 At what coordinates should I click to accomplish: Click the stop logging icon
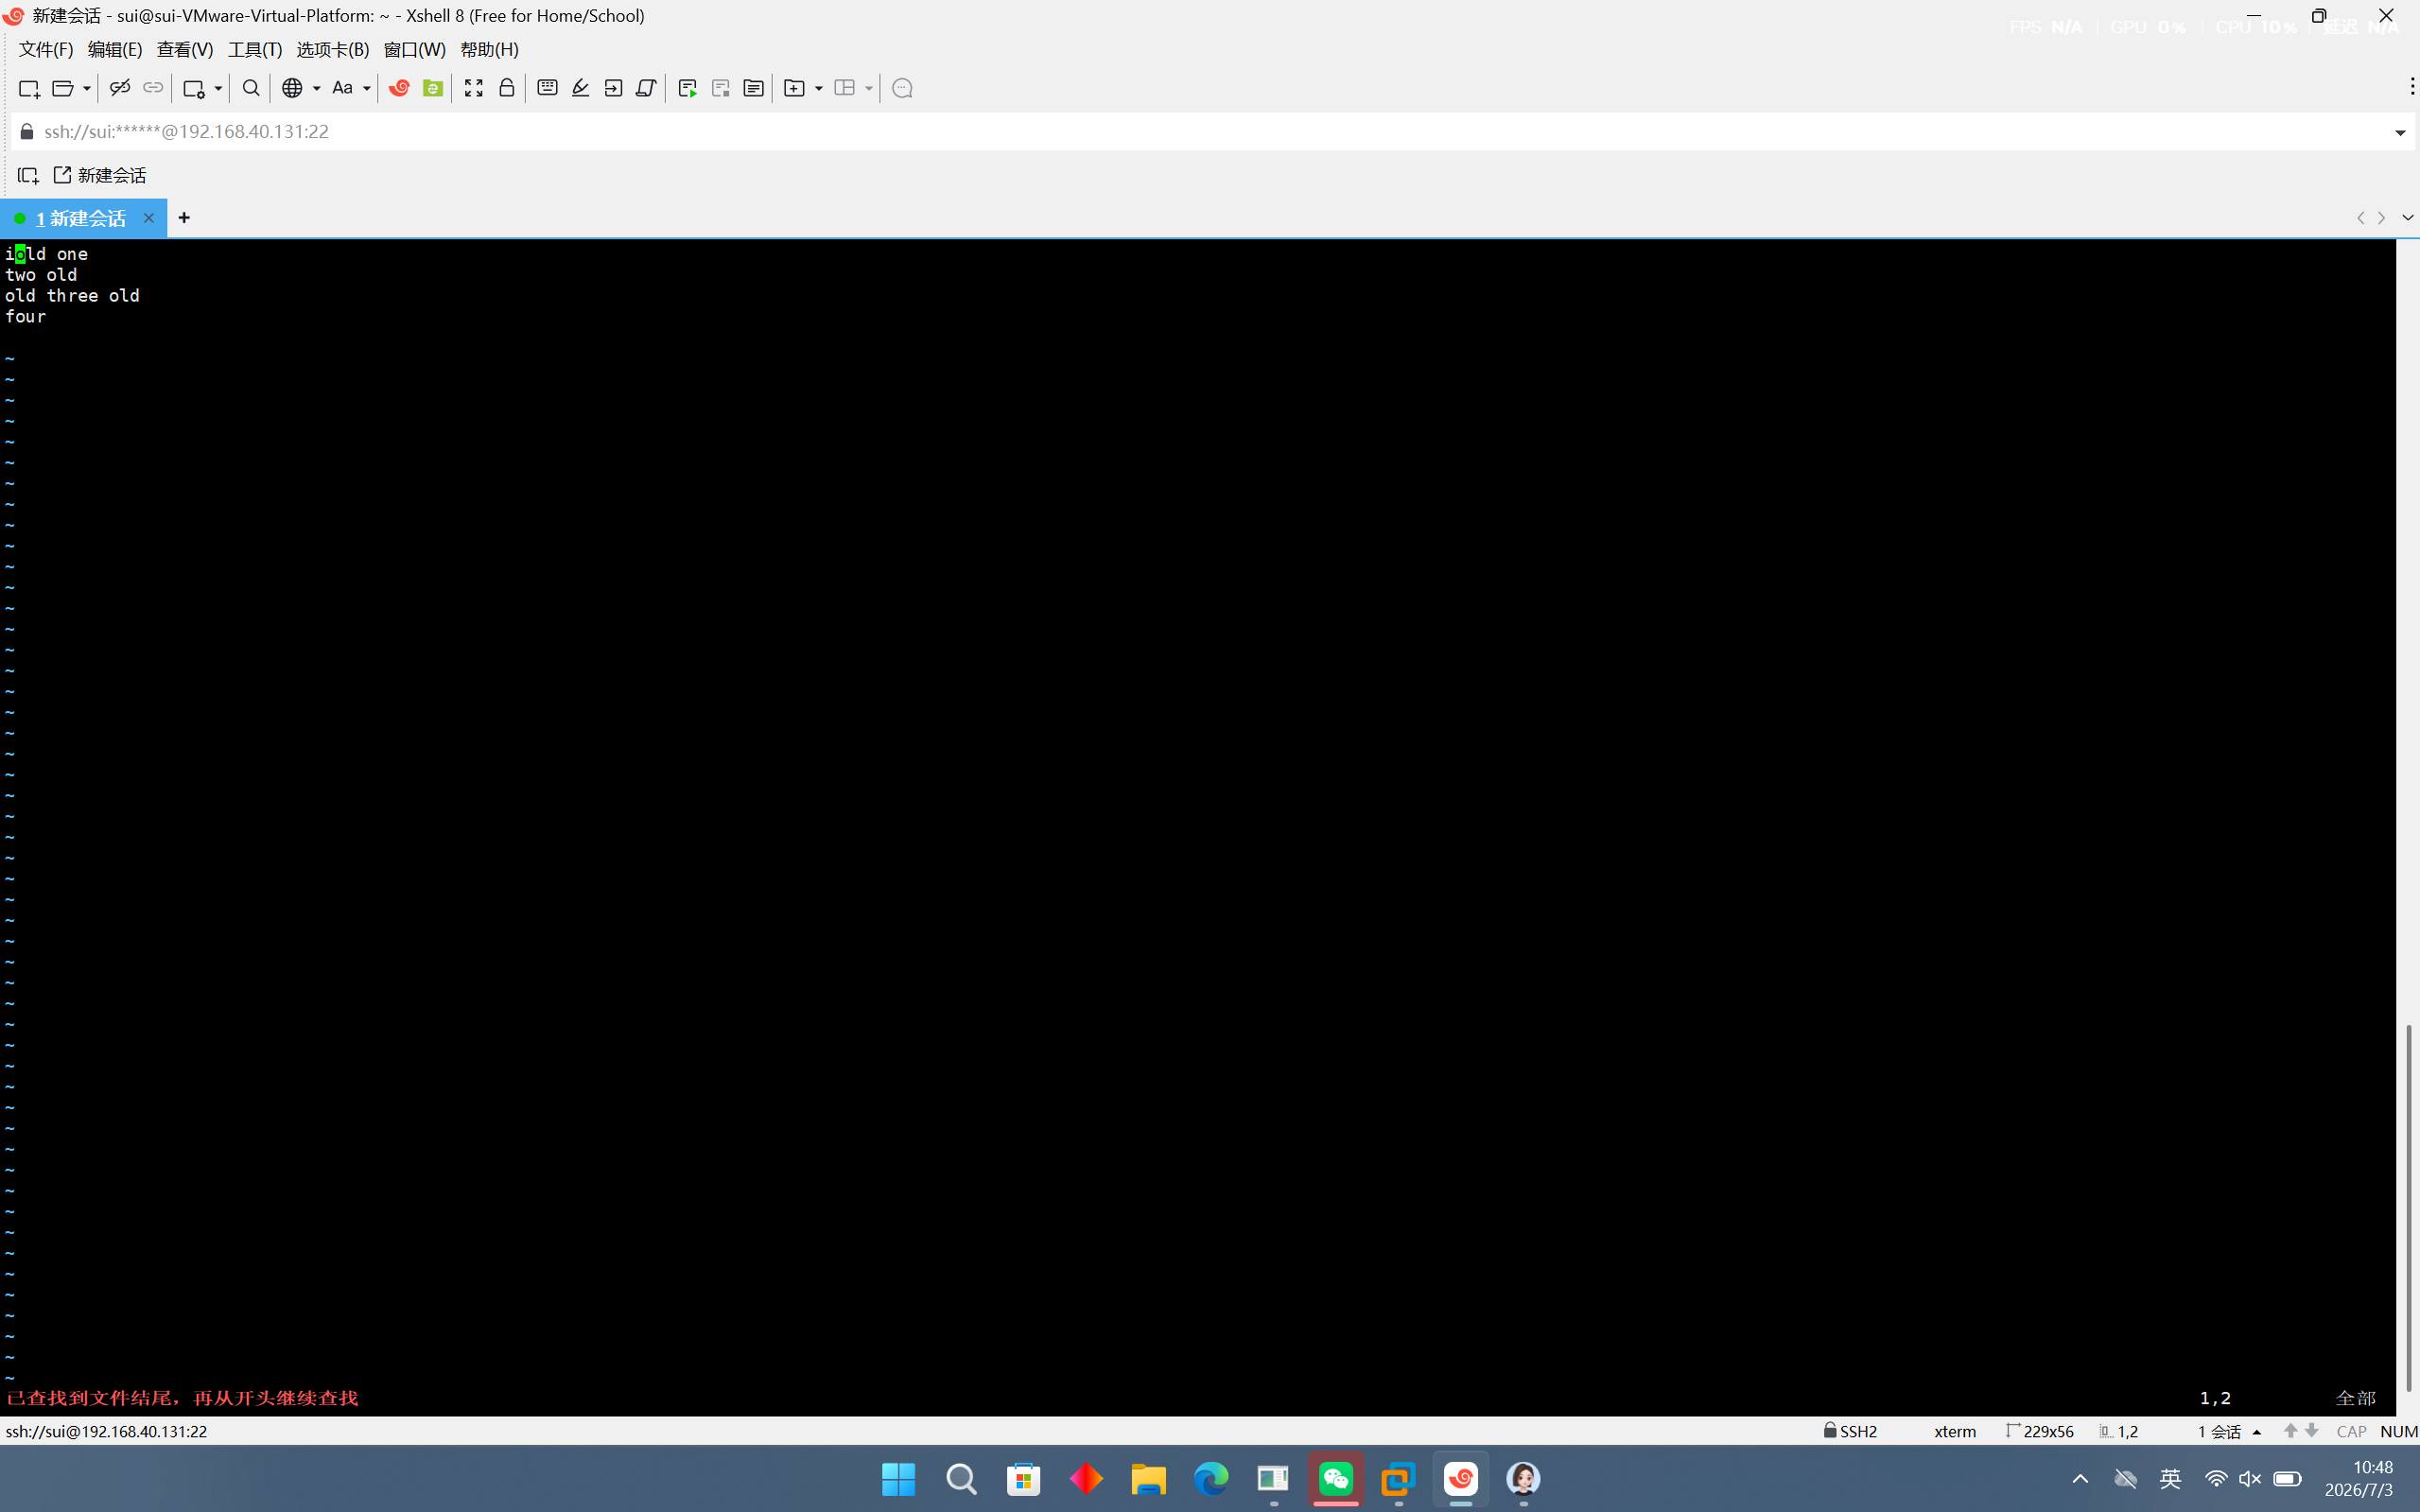(x=721, y=88)
